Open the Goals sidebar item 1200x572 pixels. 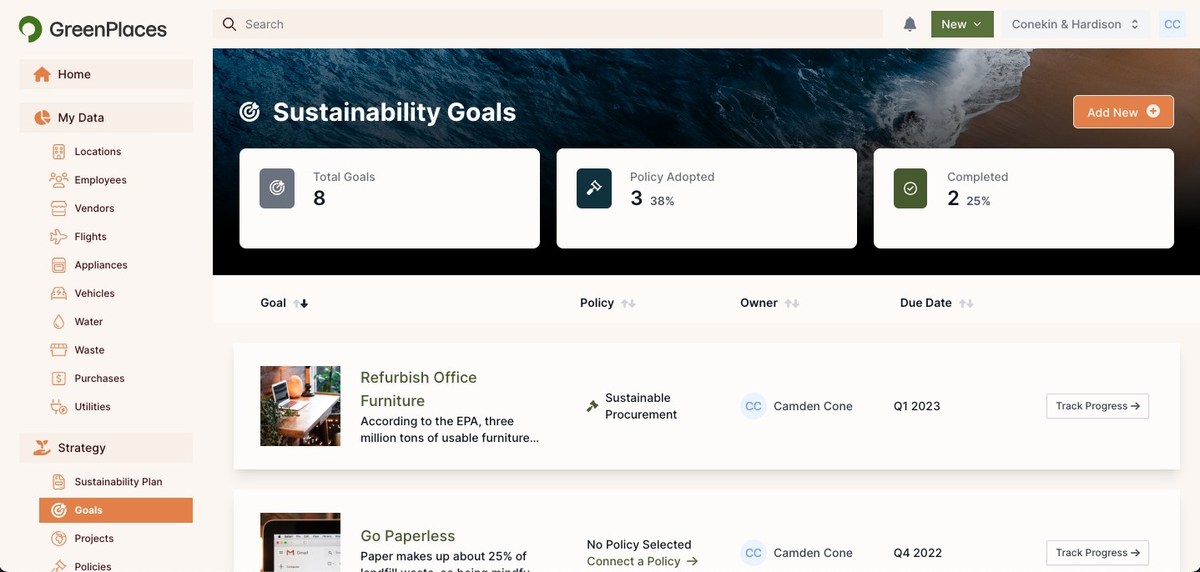click(116, 510)
